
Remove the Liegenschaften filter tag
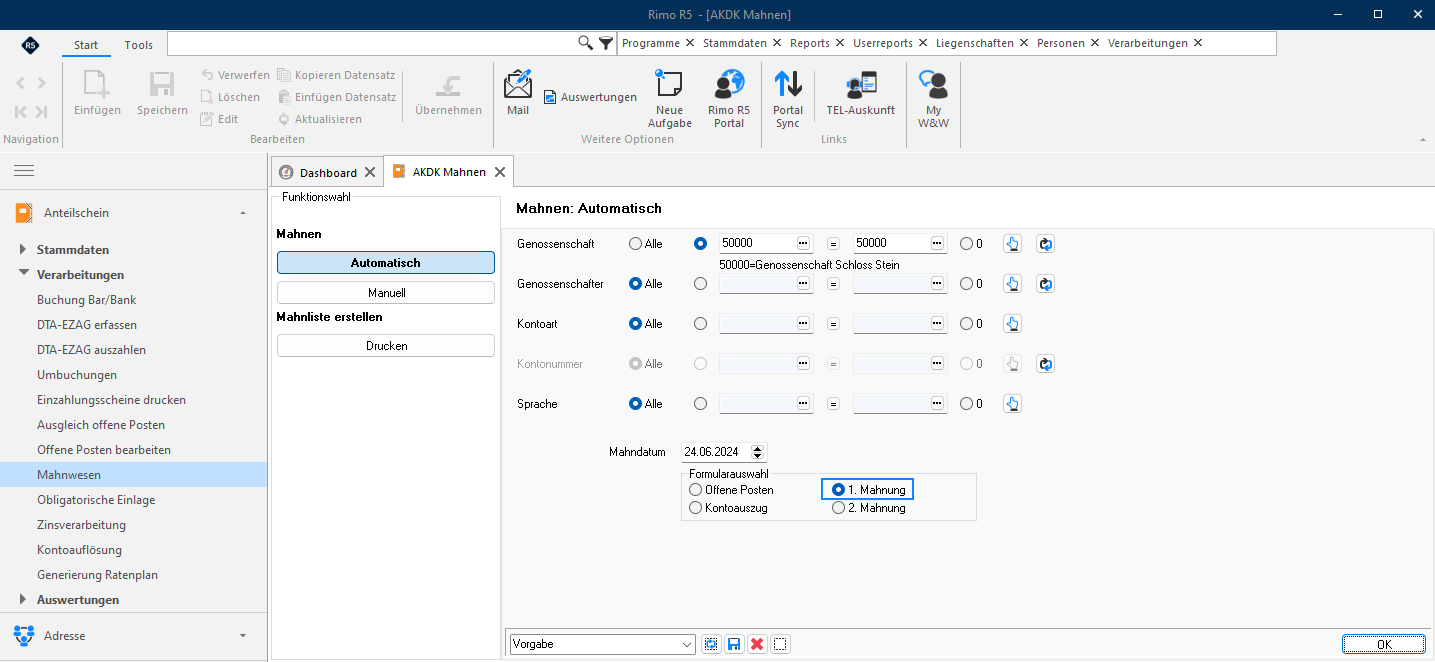click(1024, 43)
